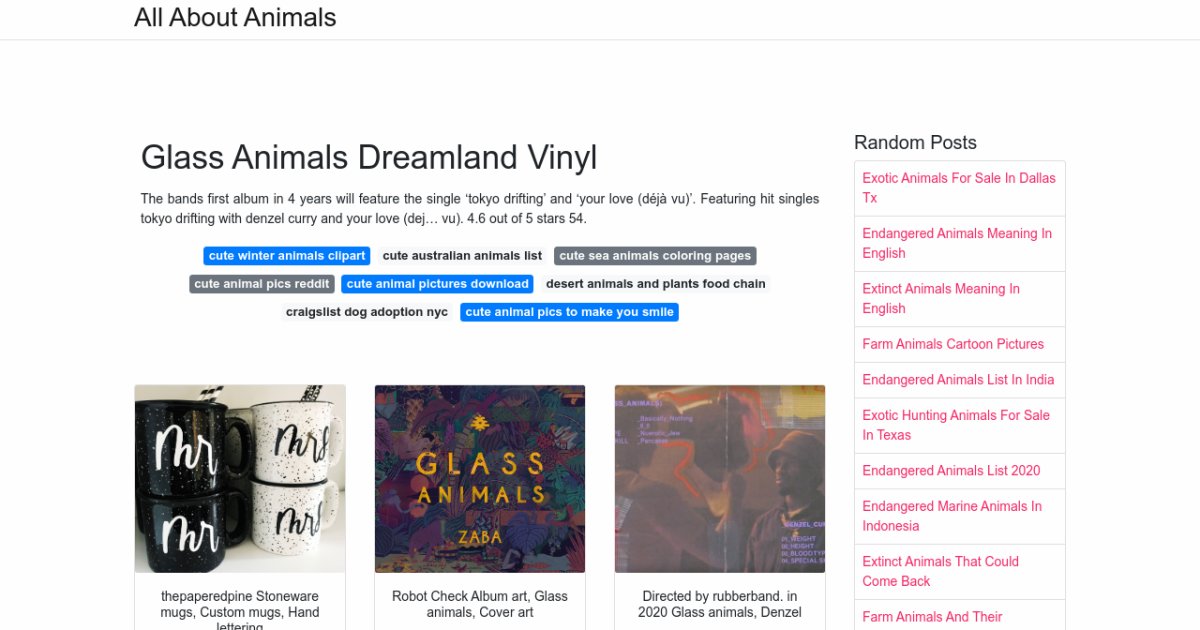The width and height of the screenshot is (1200, 630).
Task: Open Exotic Animals For Sale In Dallas Tx
Action: (x=959, y=188)
